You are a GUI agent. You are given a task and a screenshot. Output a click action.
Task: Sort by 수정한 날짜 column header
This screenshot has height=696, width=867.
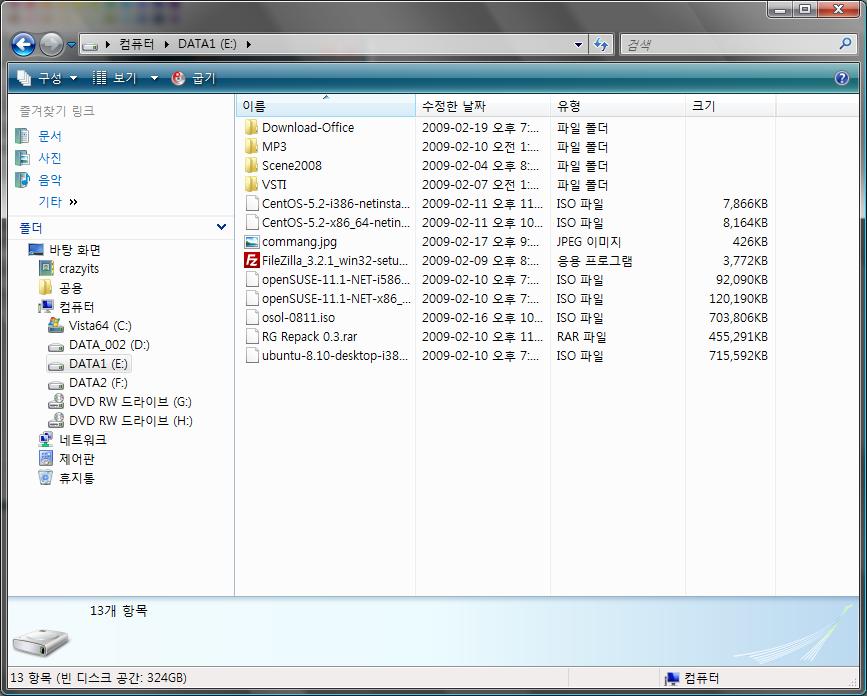click(483, 106)
